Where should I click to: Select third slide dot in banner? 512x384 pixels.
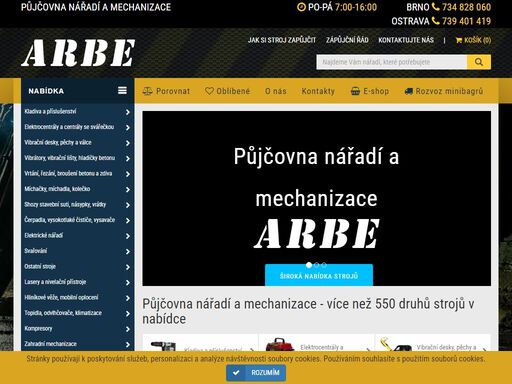[x=324, y=265]
